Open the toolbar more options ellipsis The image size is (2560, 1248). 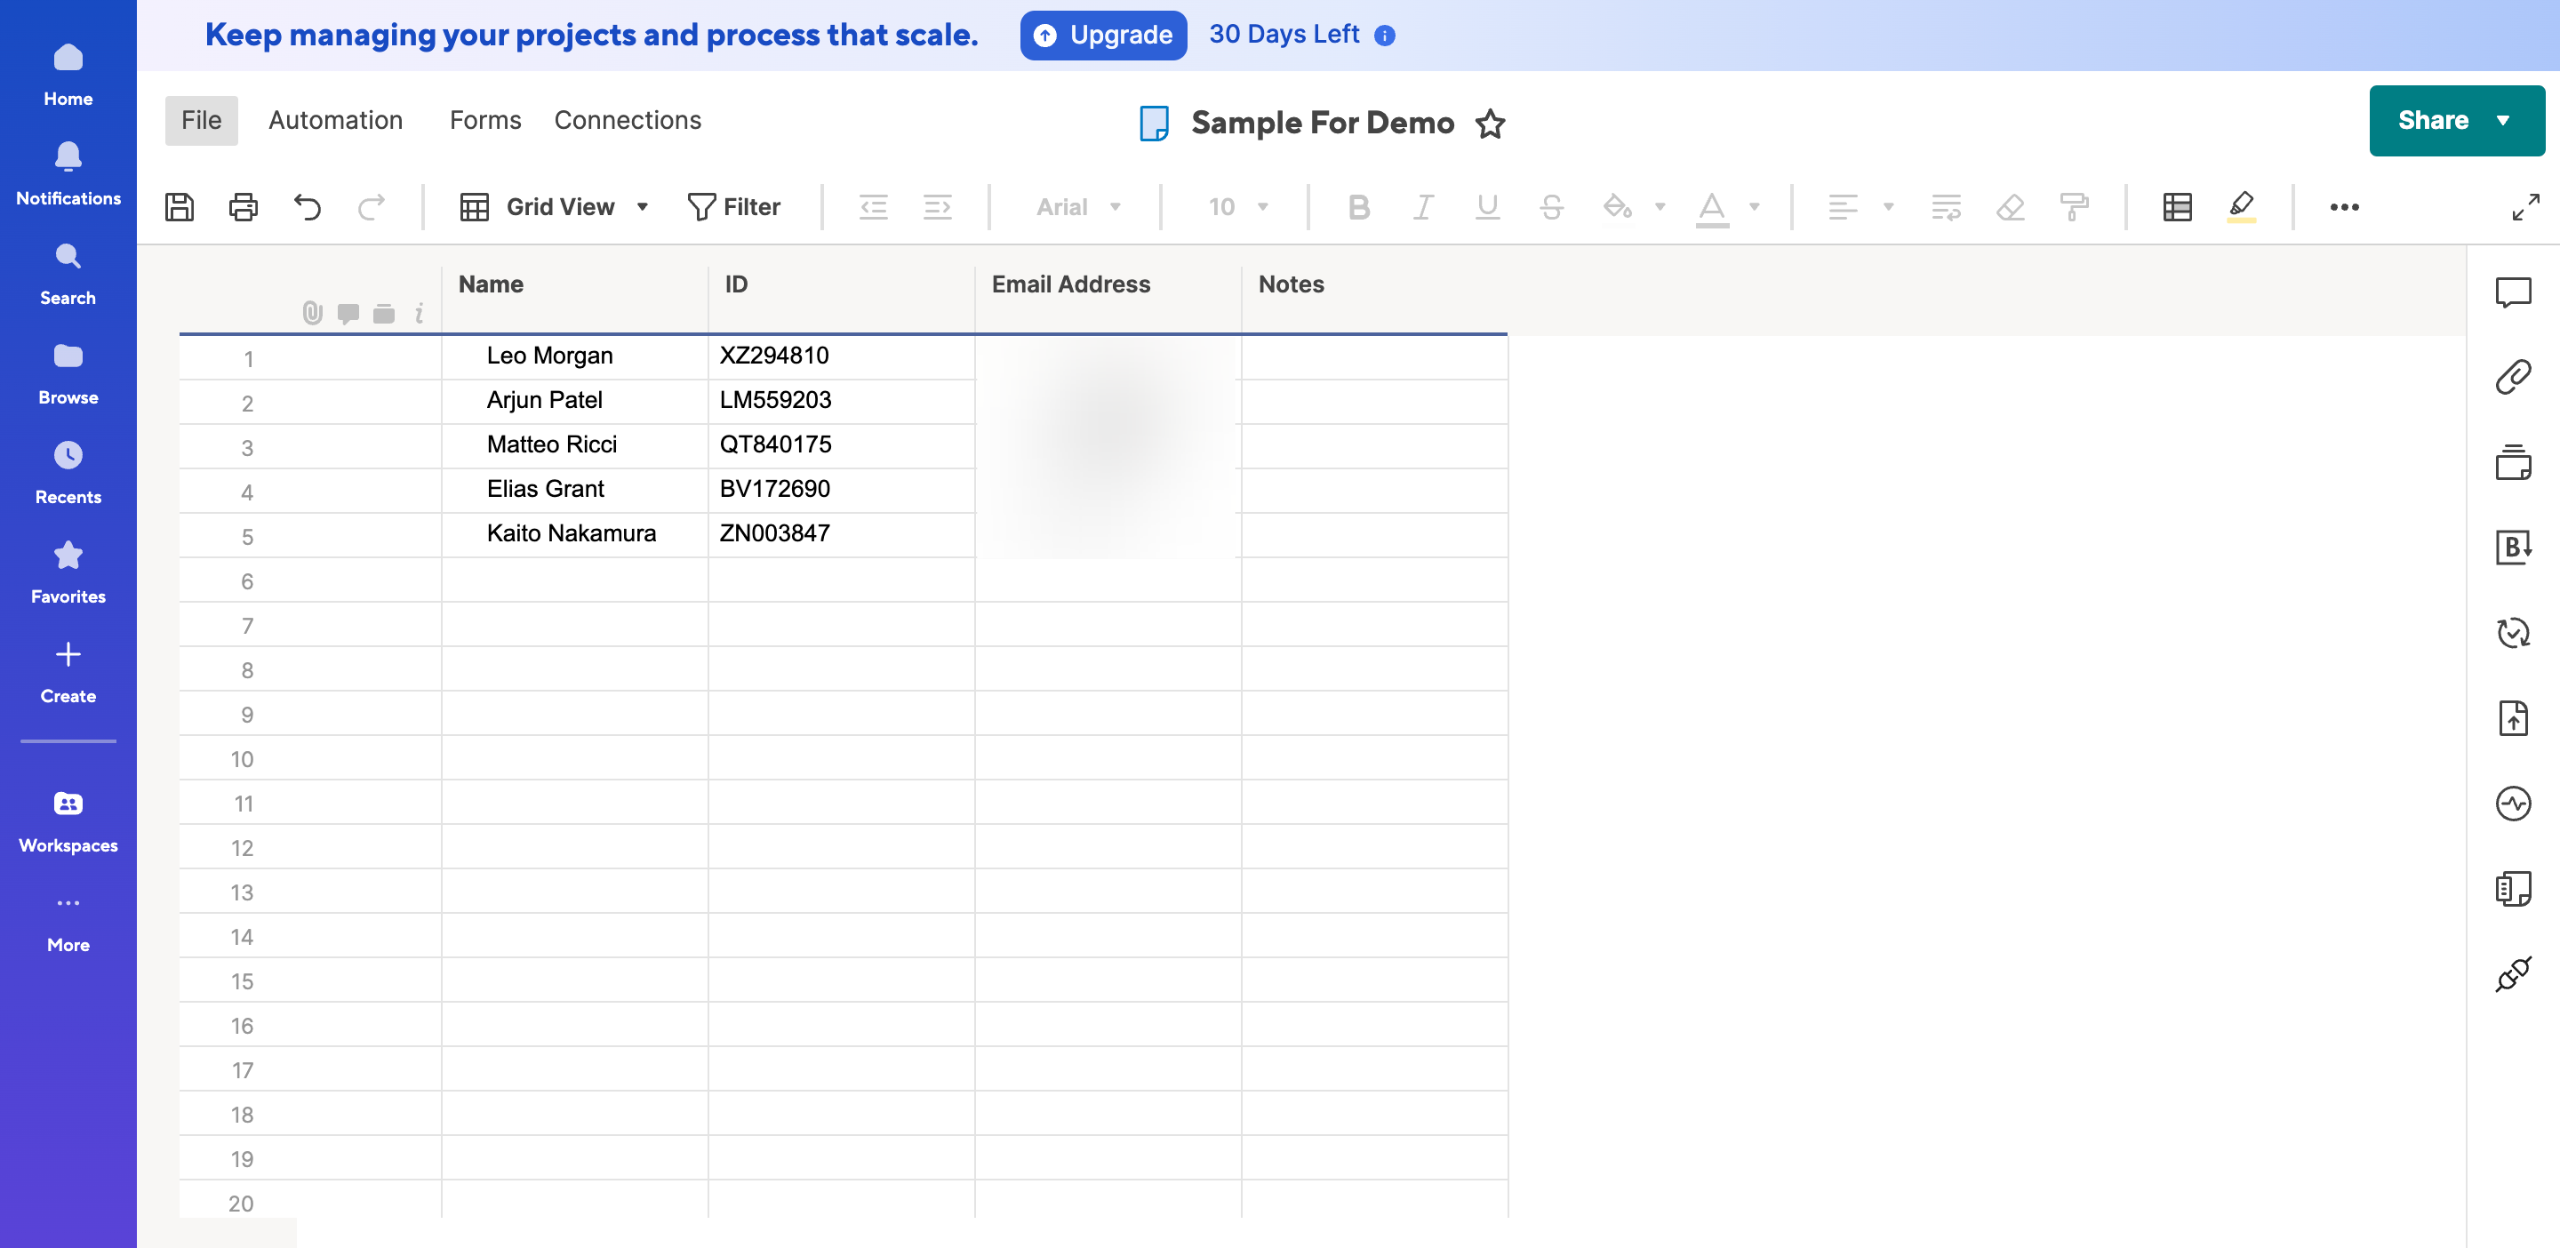pyautogui.click(x=2344, y=207)
